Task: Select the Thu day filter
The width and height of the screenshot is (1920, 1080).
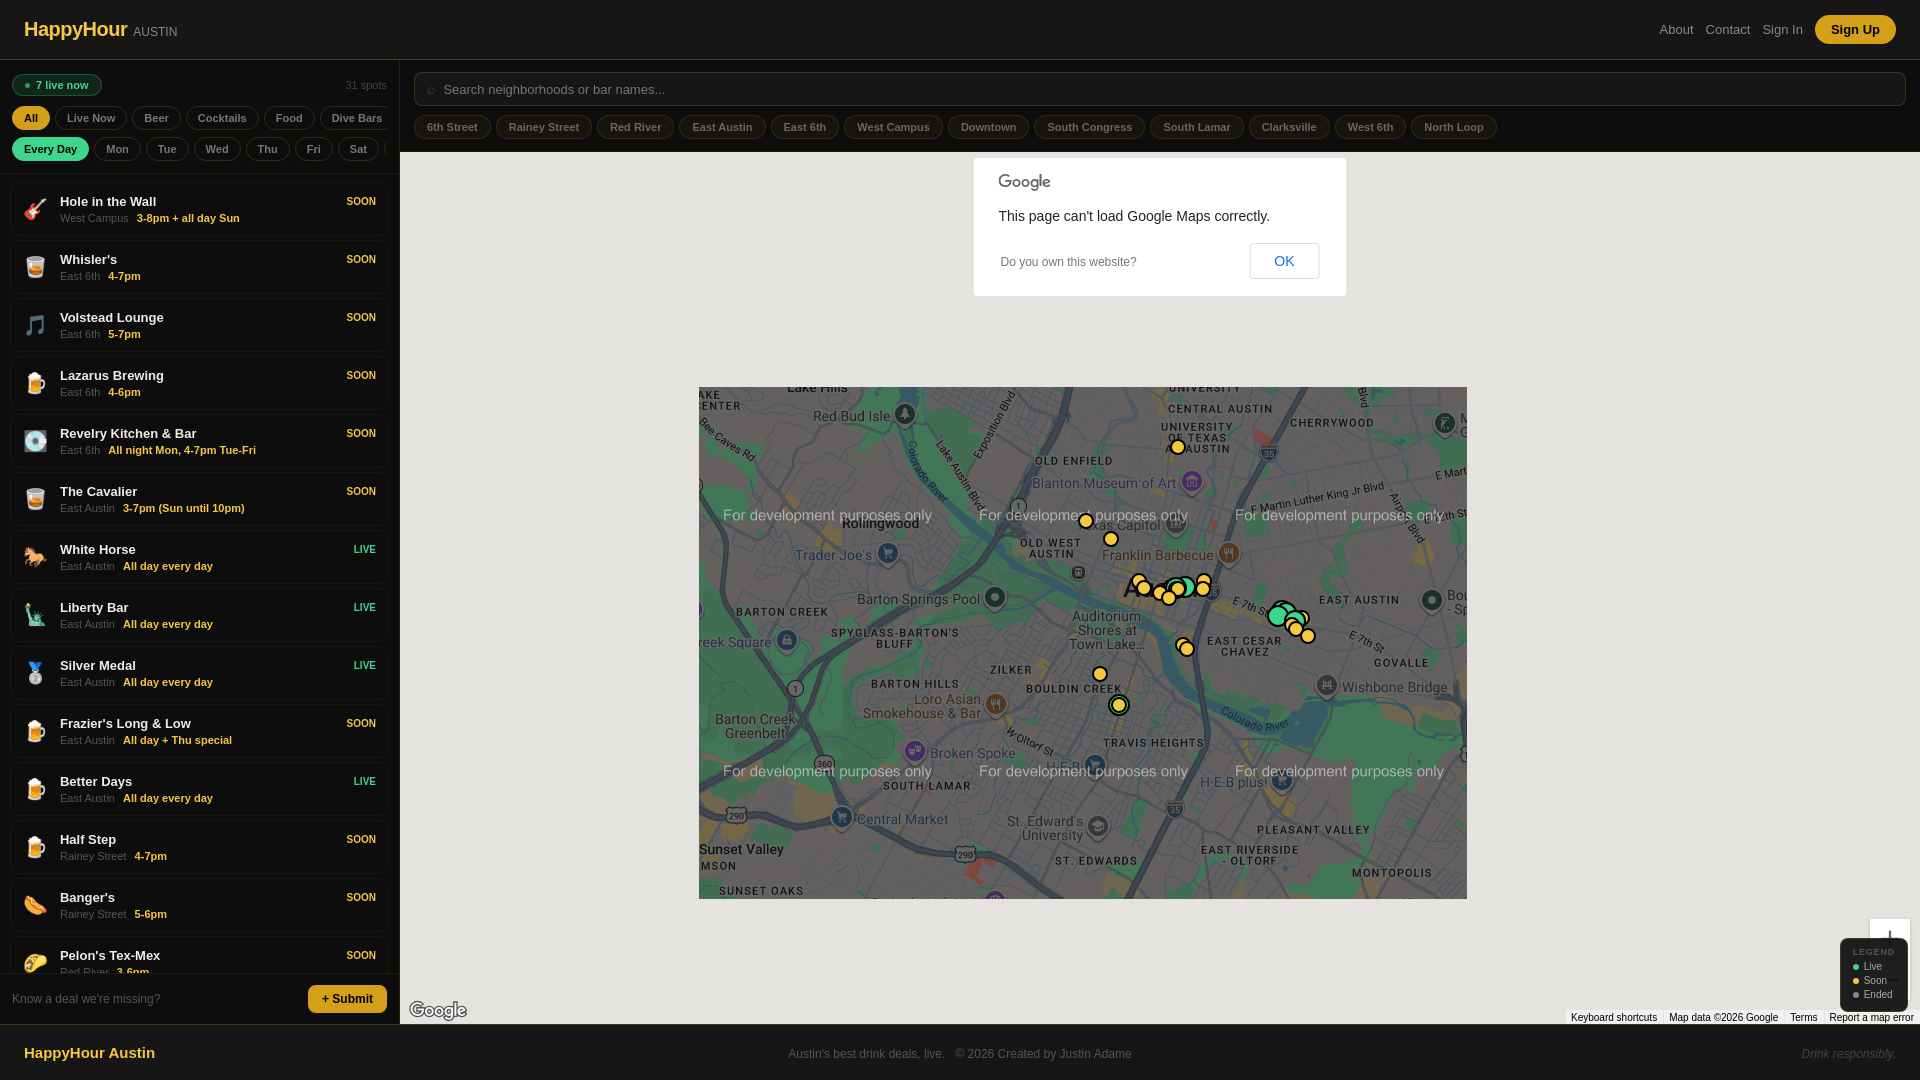Action: pos(267,149)
